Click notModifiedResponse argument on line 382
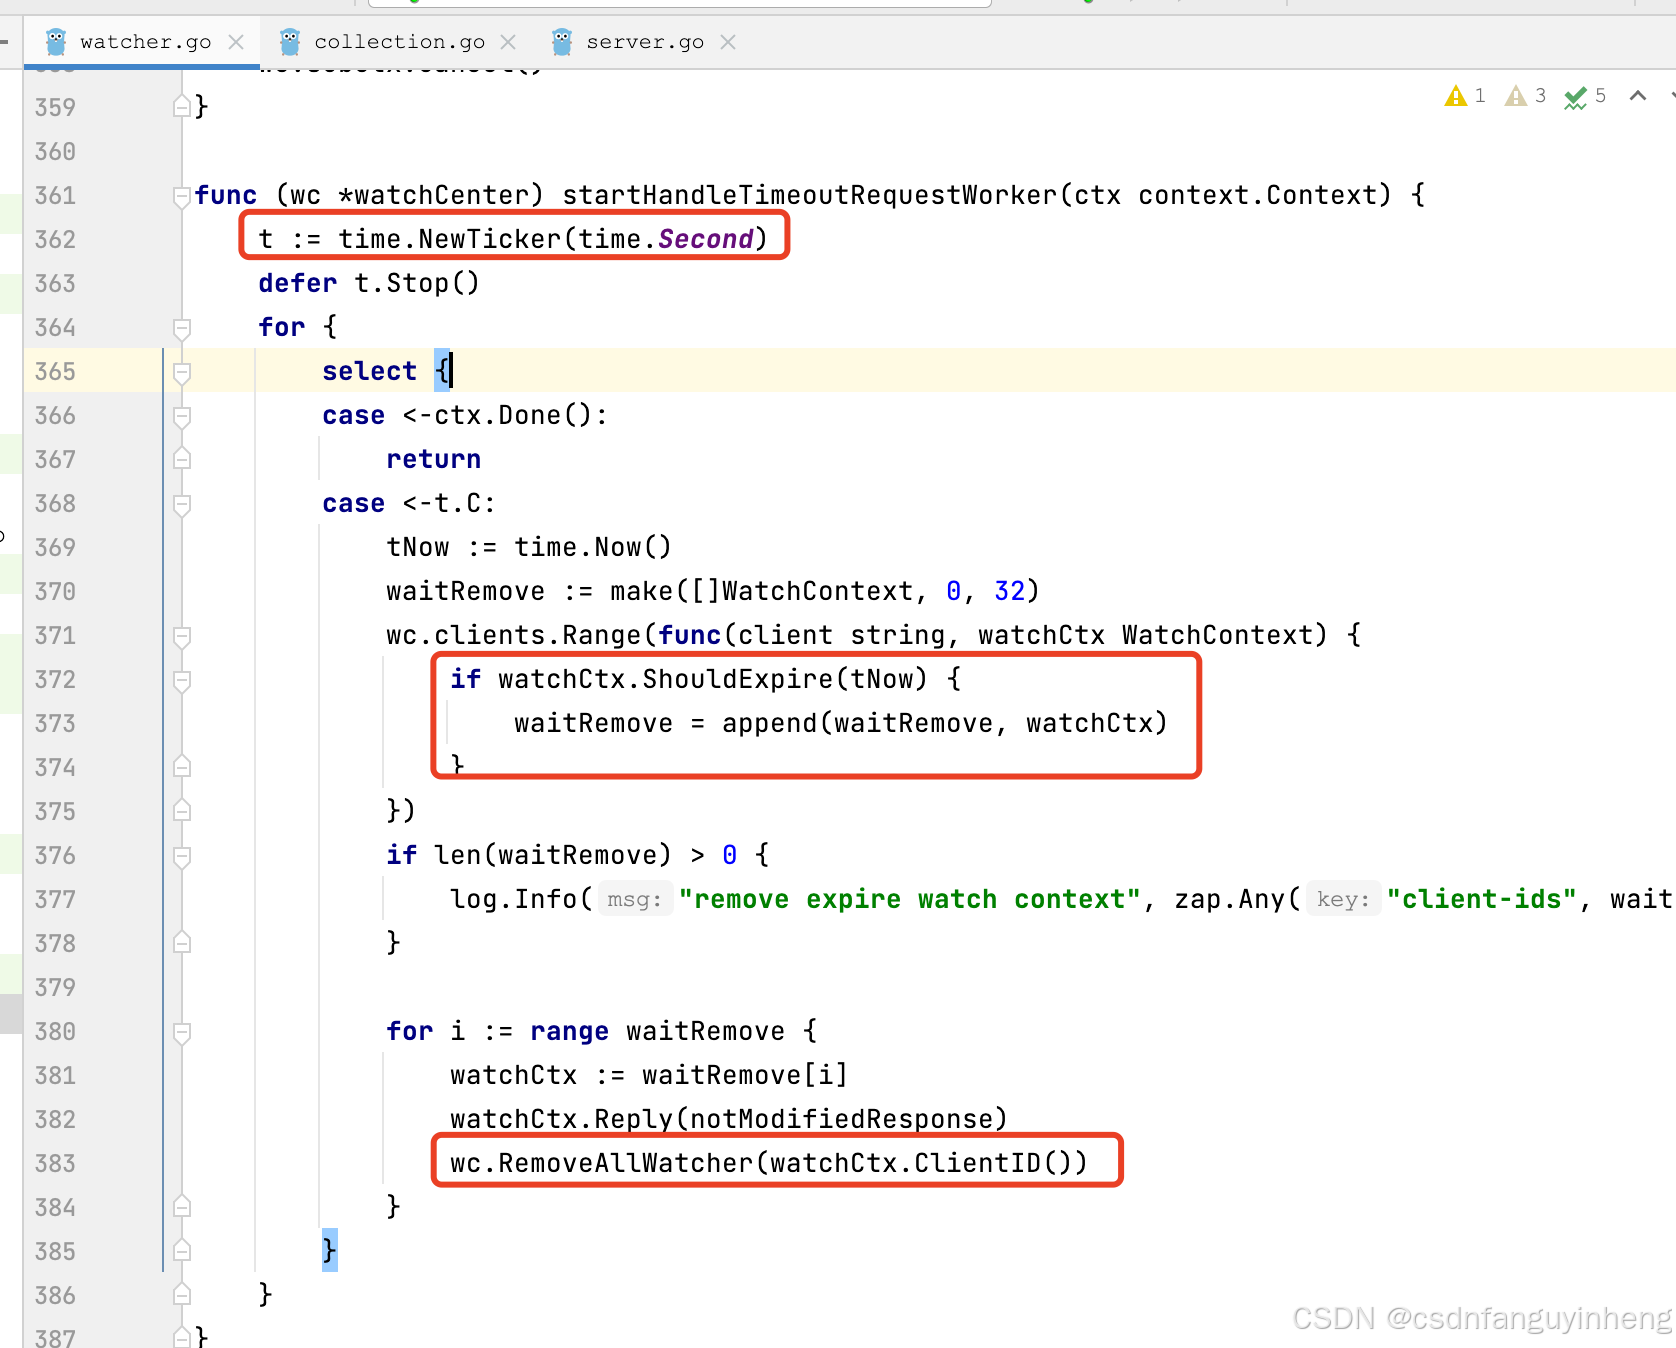 click(841, 1119)
